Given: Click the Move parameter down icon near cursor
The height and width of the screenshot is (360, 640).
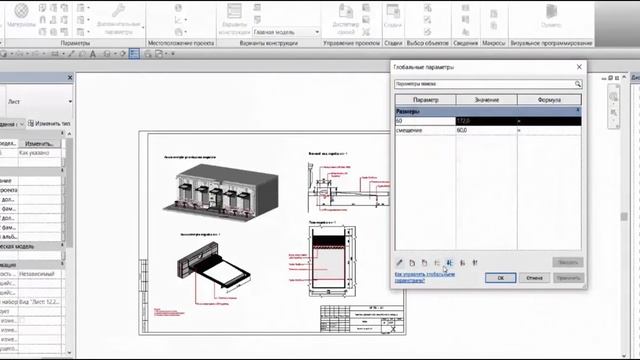Looking at the screenshot, I should tap(449, 263).
